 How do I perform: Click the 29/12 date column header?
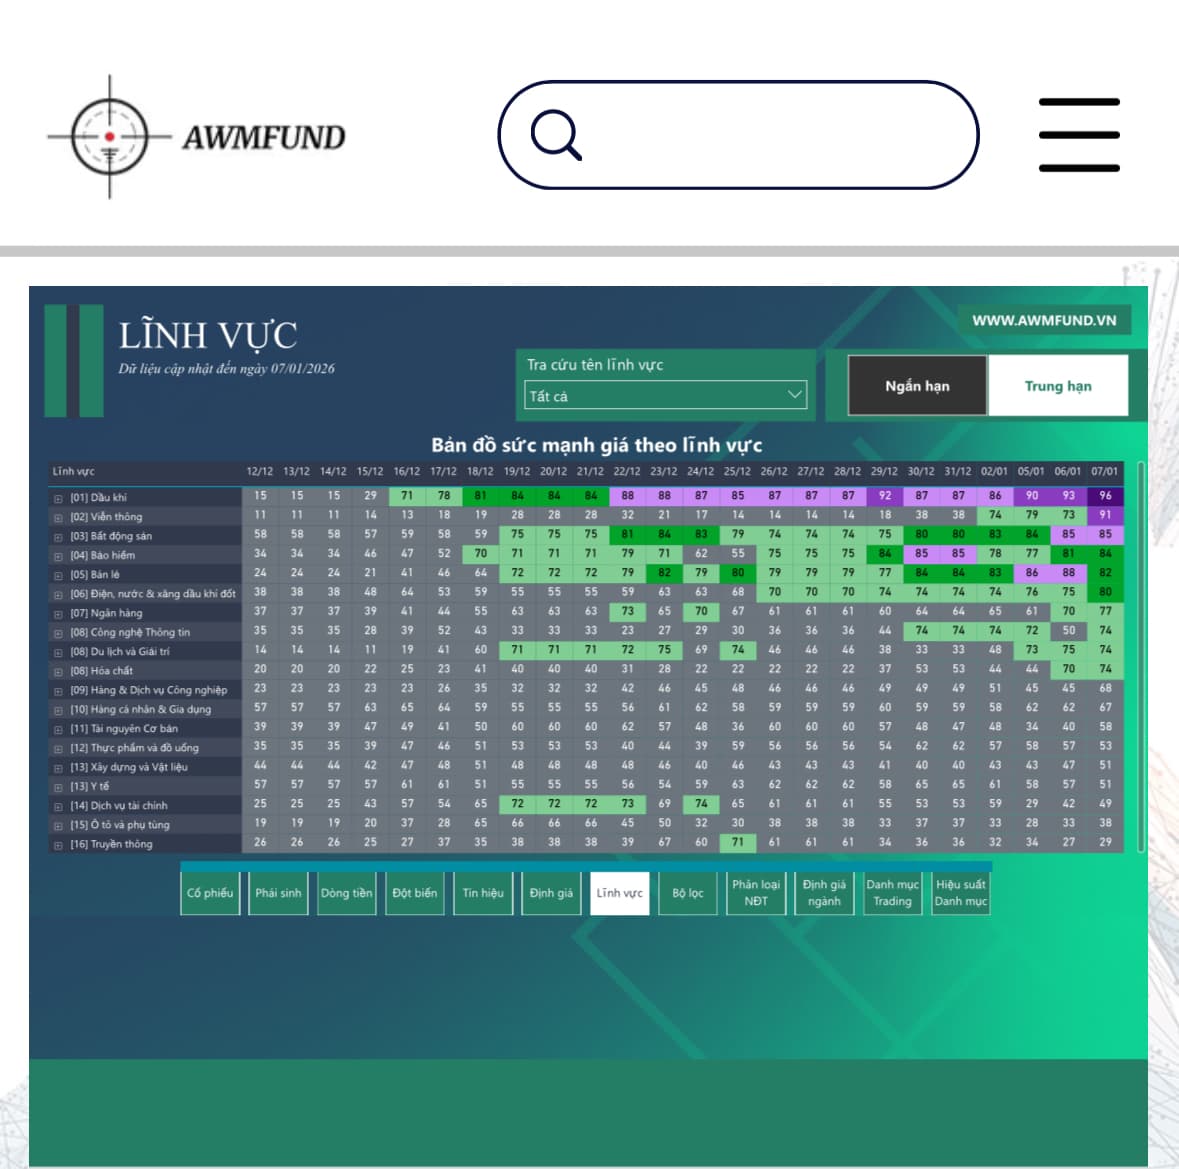click(x=884, y=471)
